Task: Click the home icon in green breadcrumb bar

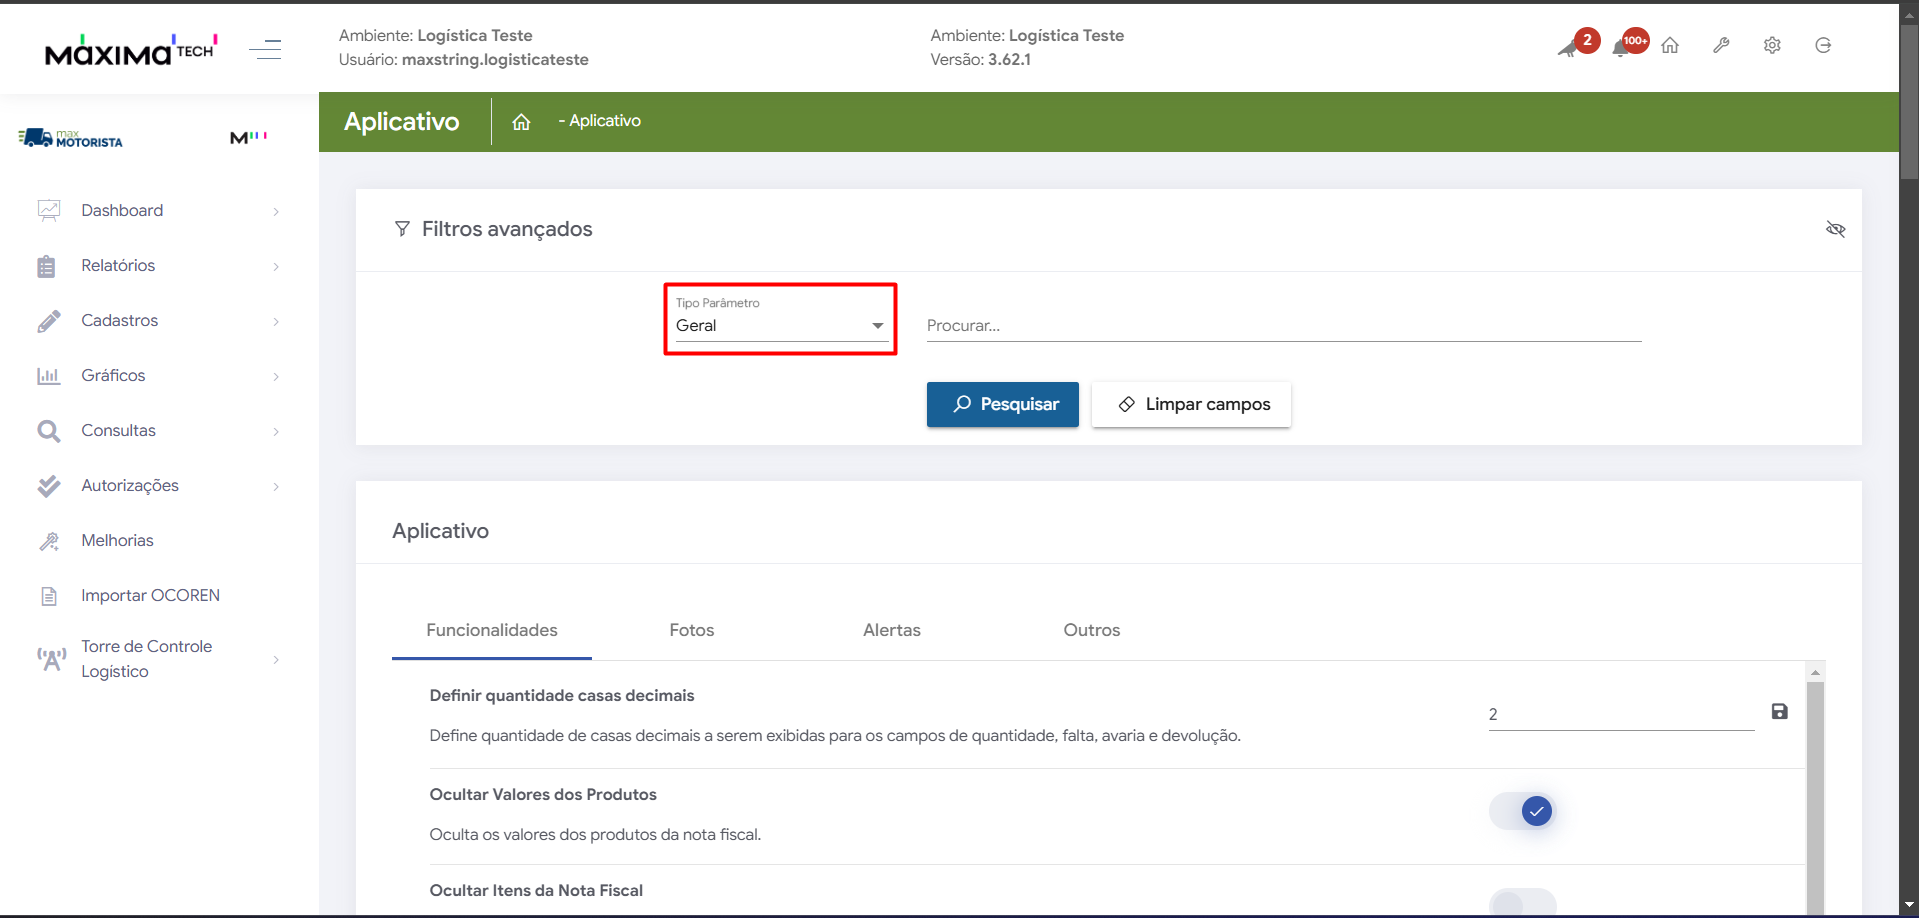Action: pos(521,122)
